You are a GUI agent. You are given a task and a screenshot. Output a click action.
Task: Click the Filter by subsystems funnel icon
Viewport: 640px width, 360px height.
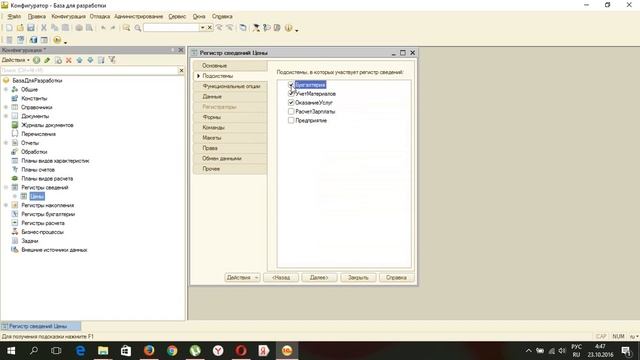[112, 60]
